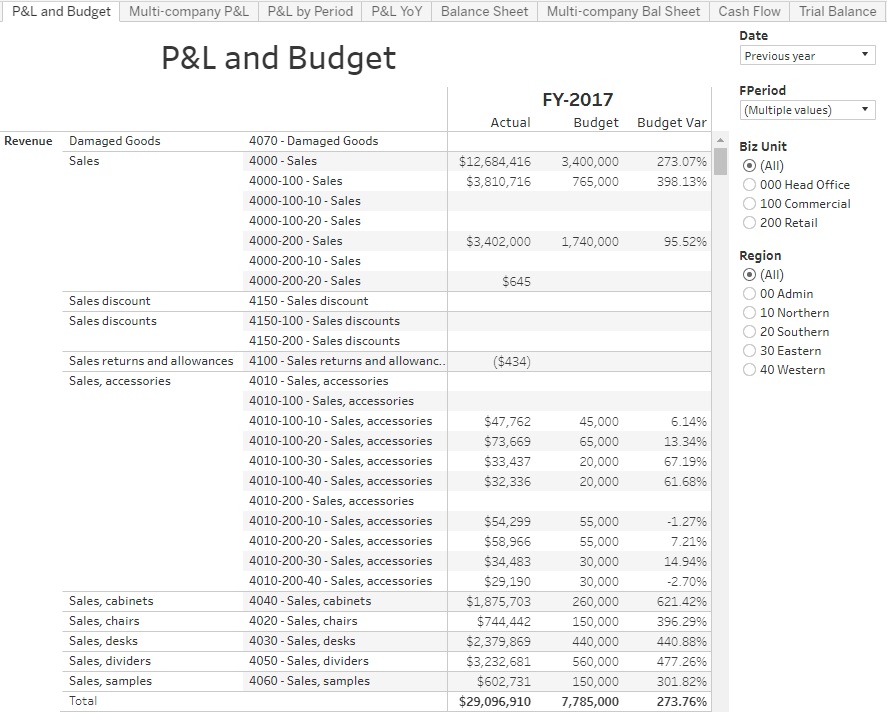Click the $29,096,910 total actual value
This screenshot has width=887, height=712.
(x=495, y=702)
